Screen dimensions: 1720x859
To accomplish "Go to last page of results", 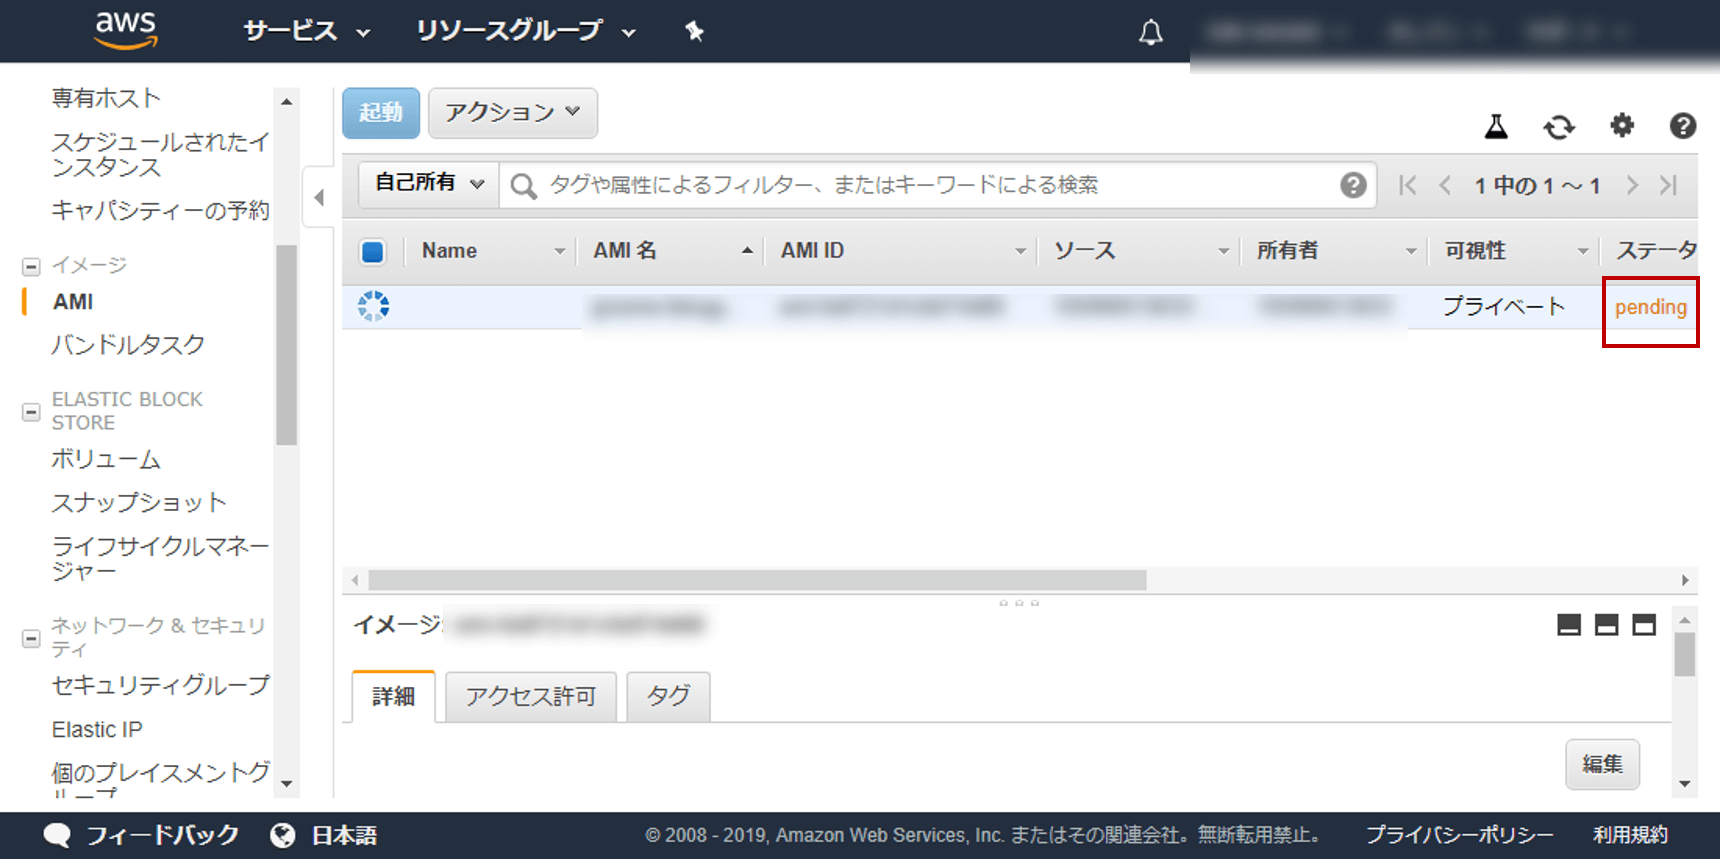I will [1669, 185].
